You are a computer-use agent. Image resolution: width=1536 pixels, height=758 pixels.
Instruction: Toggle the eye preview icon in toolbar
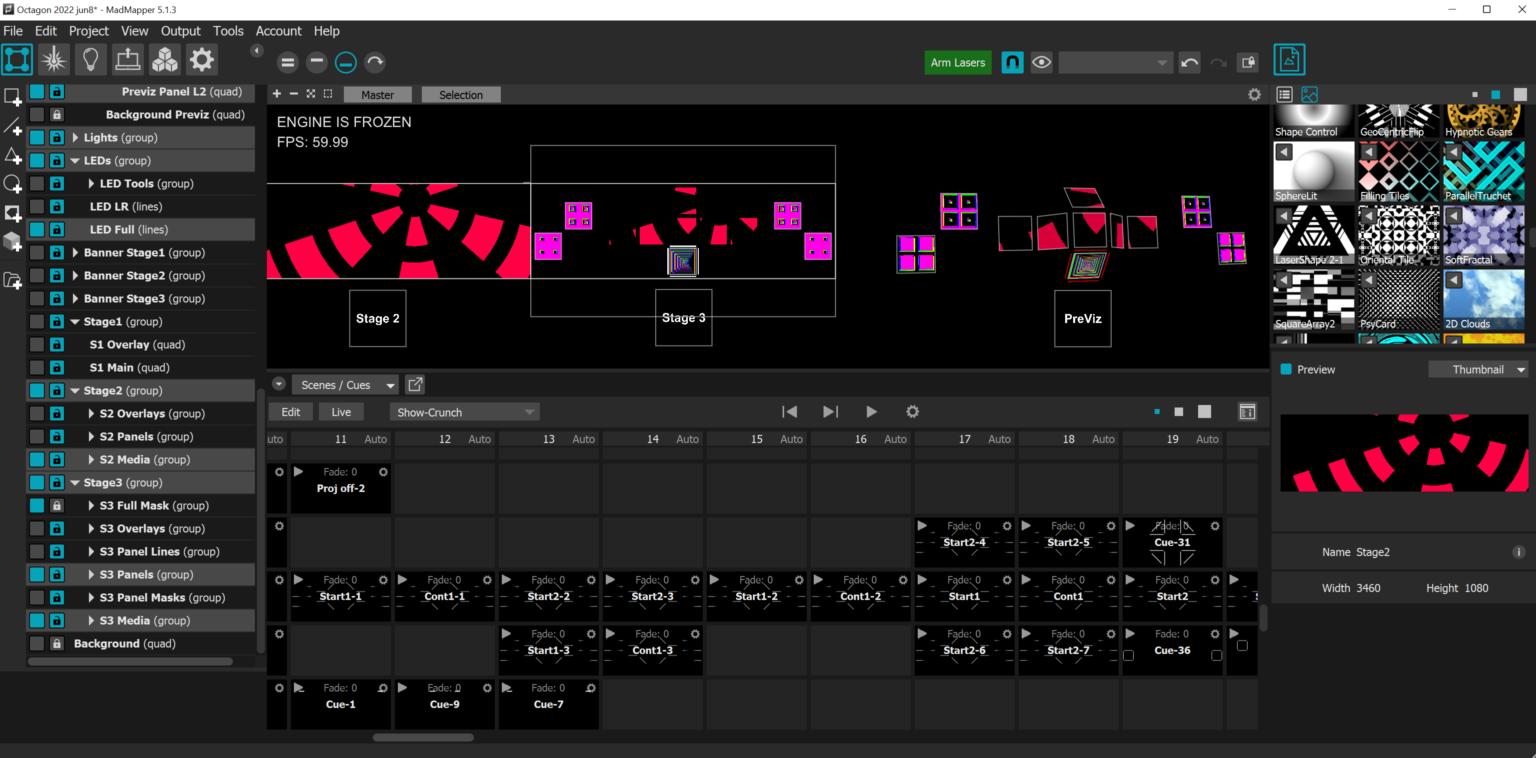1042,62
